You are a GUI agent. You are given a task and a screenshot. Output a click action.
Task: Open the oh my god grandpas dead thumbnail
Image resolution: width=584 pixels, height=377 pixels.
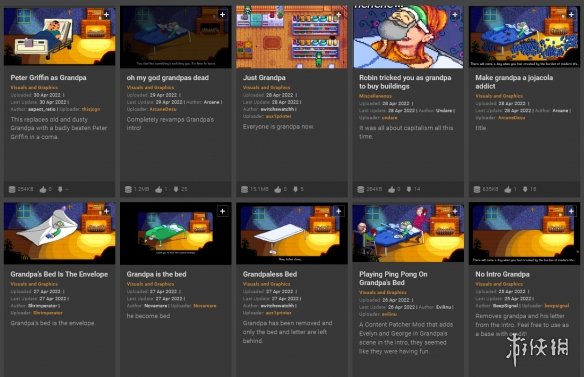pos(176,37)
